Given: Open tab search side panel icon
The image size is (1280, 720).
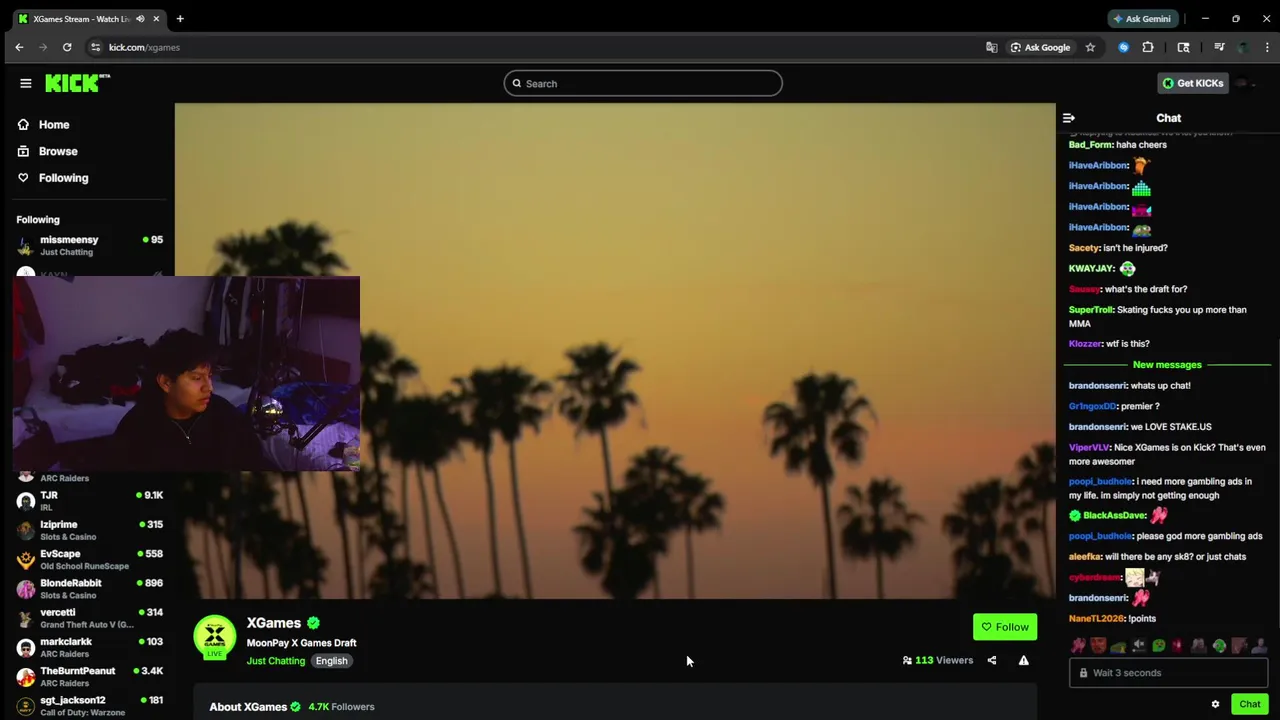Looking at the screenshot, I should (1183, 47).
